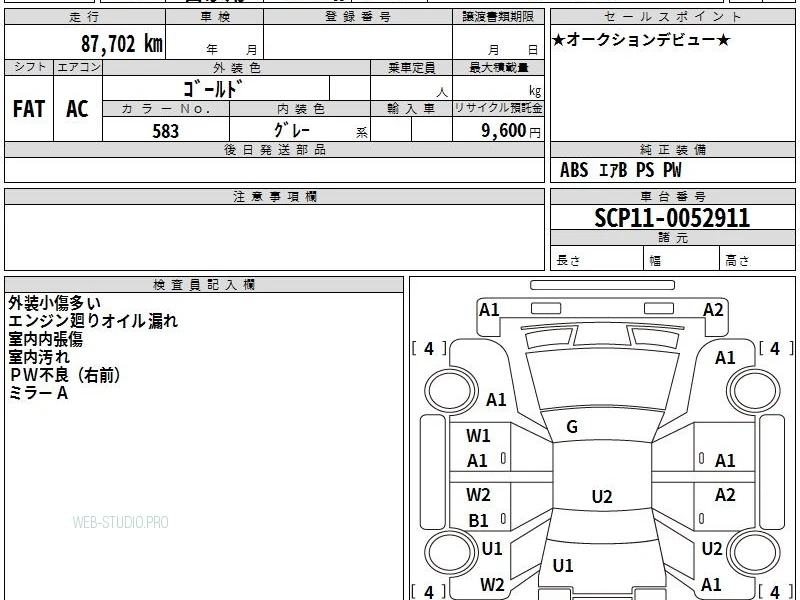Select the 高さ dimension label
Screen dimensions: 800x600
tap(737, 261)
